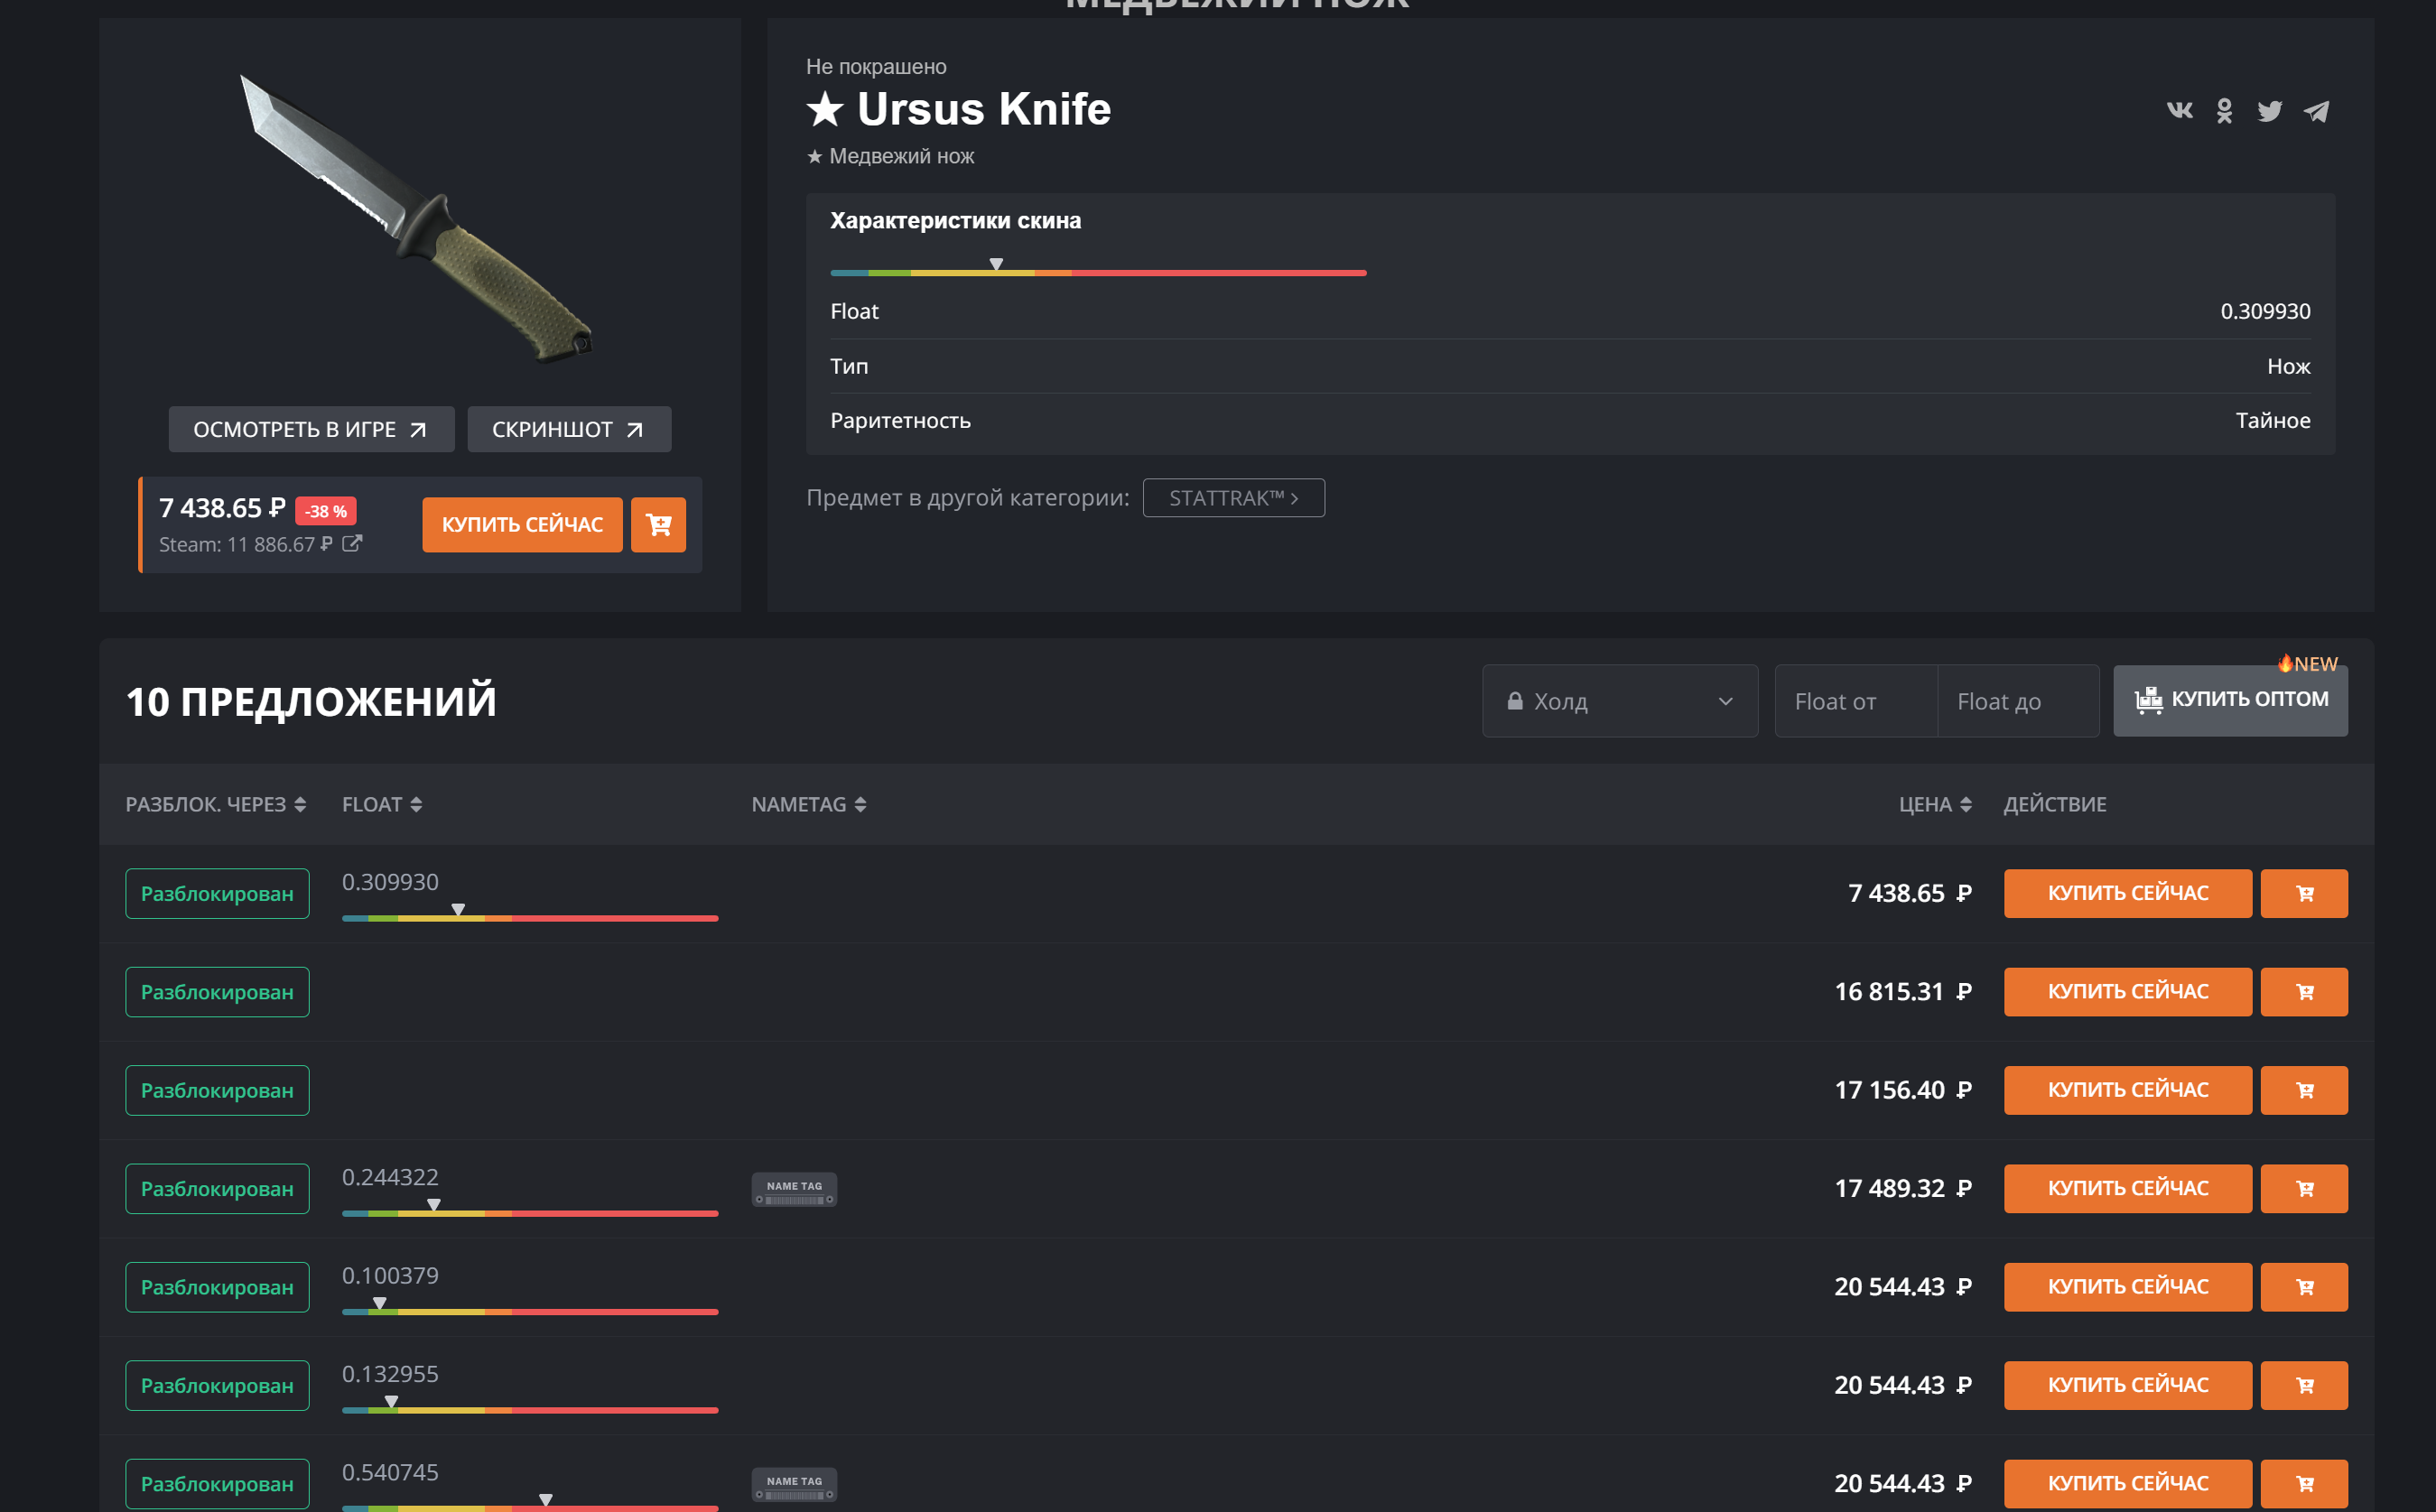Viewport: 2436px width, 1512px height.
Task: Open StatTrak™ category link
Action: point(1233,498)
